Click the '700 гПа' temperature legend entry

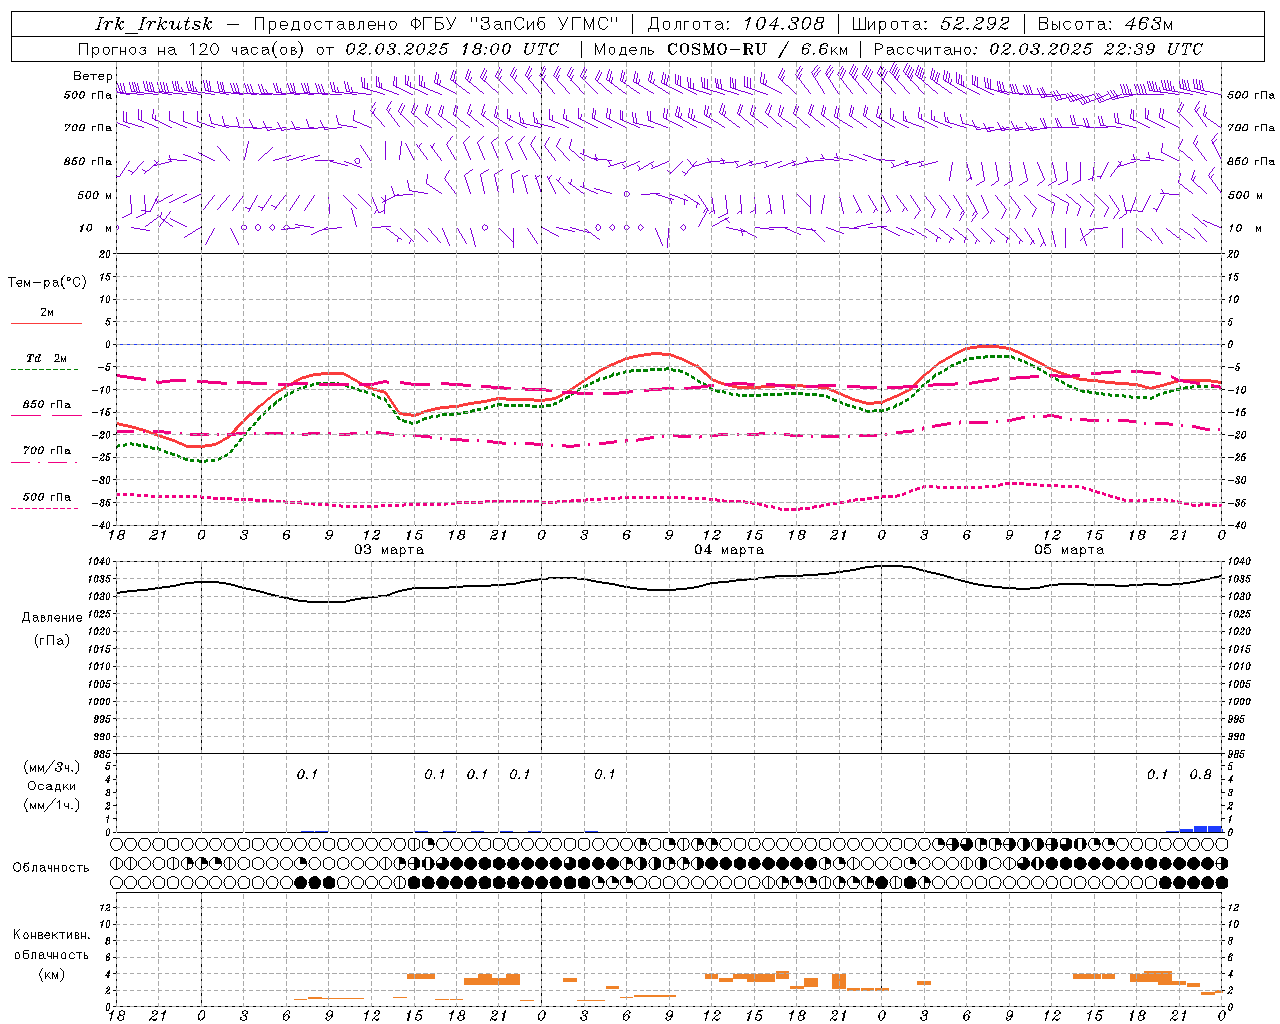[x=46, y=451]
